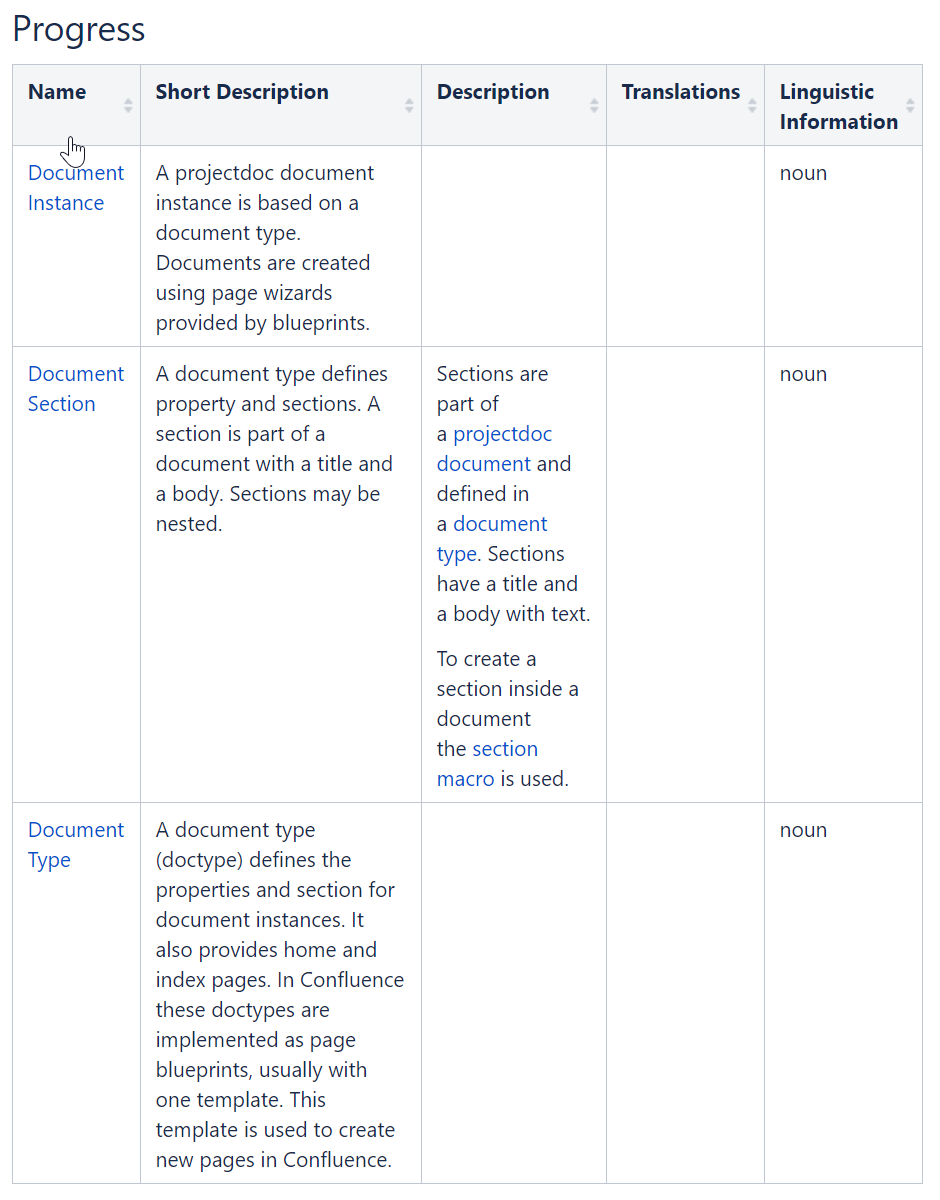Screen dimensions: 940x1200
Task: Click the noun cell in Document Section row
Action: tap(803, 374)
